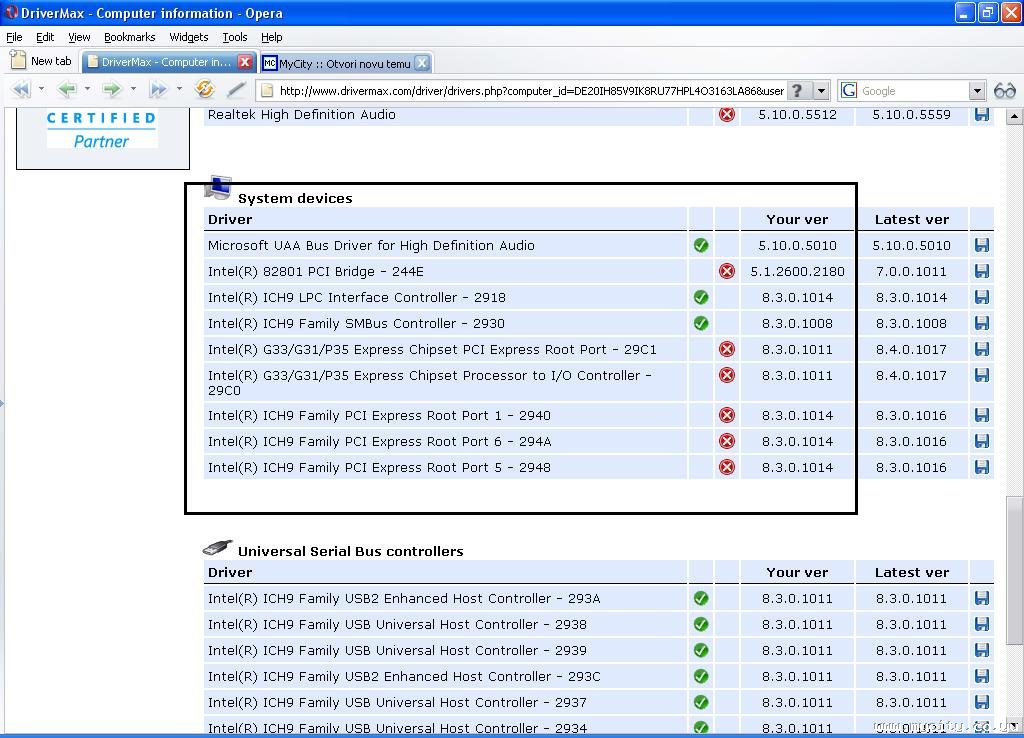This screenshot has width=1024, height=738.
Task: Open address bar URL history dropdown
Action: click(x=822, y=91)
